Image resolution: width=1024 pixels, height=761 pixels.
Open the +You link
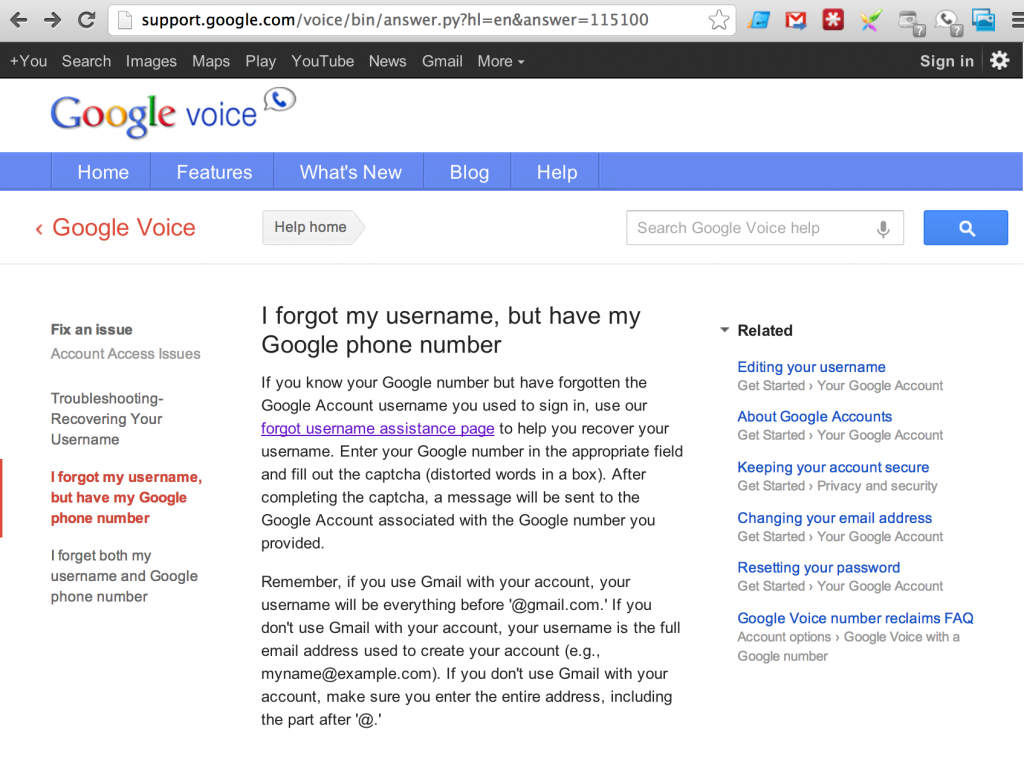[28, 61]
